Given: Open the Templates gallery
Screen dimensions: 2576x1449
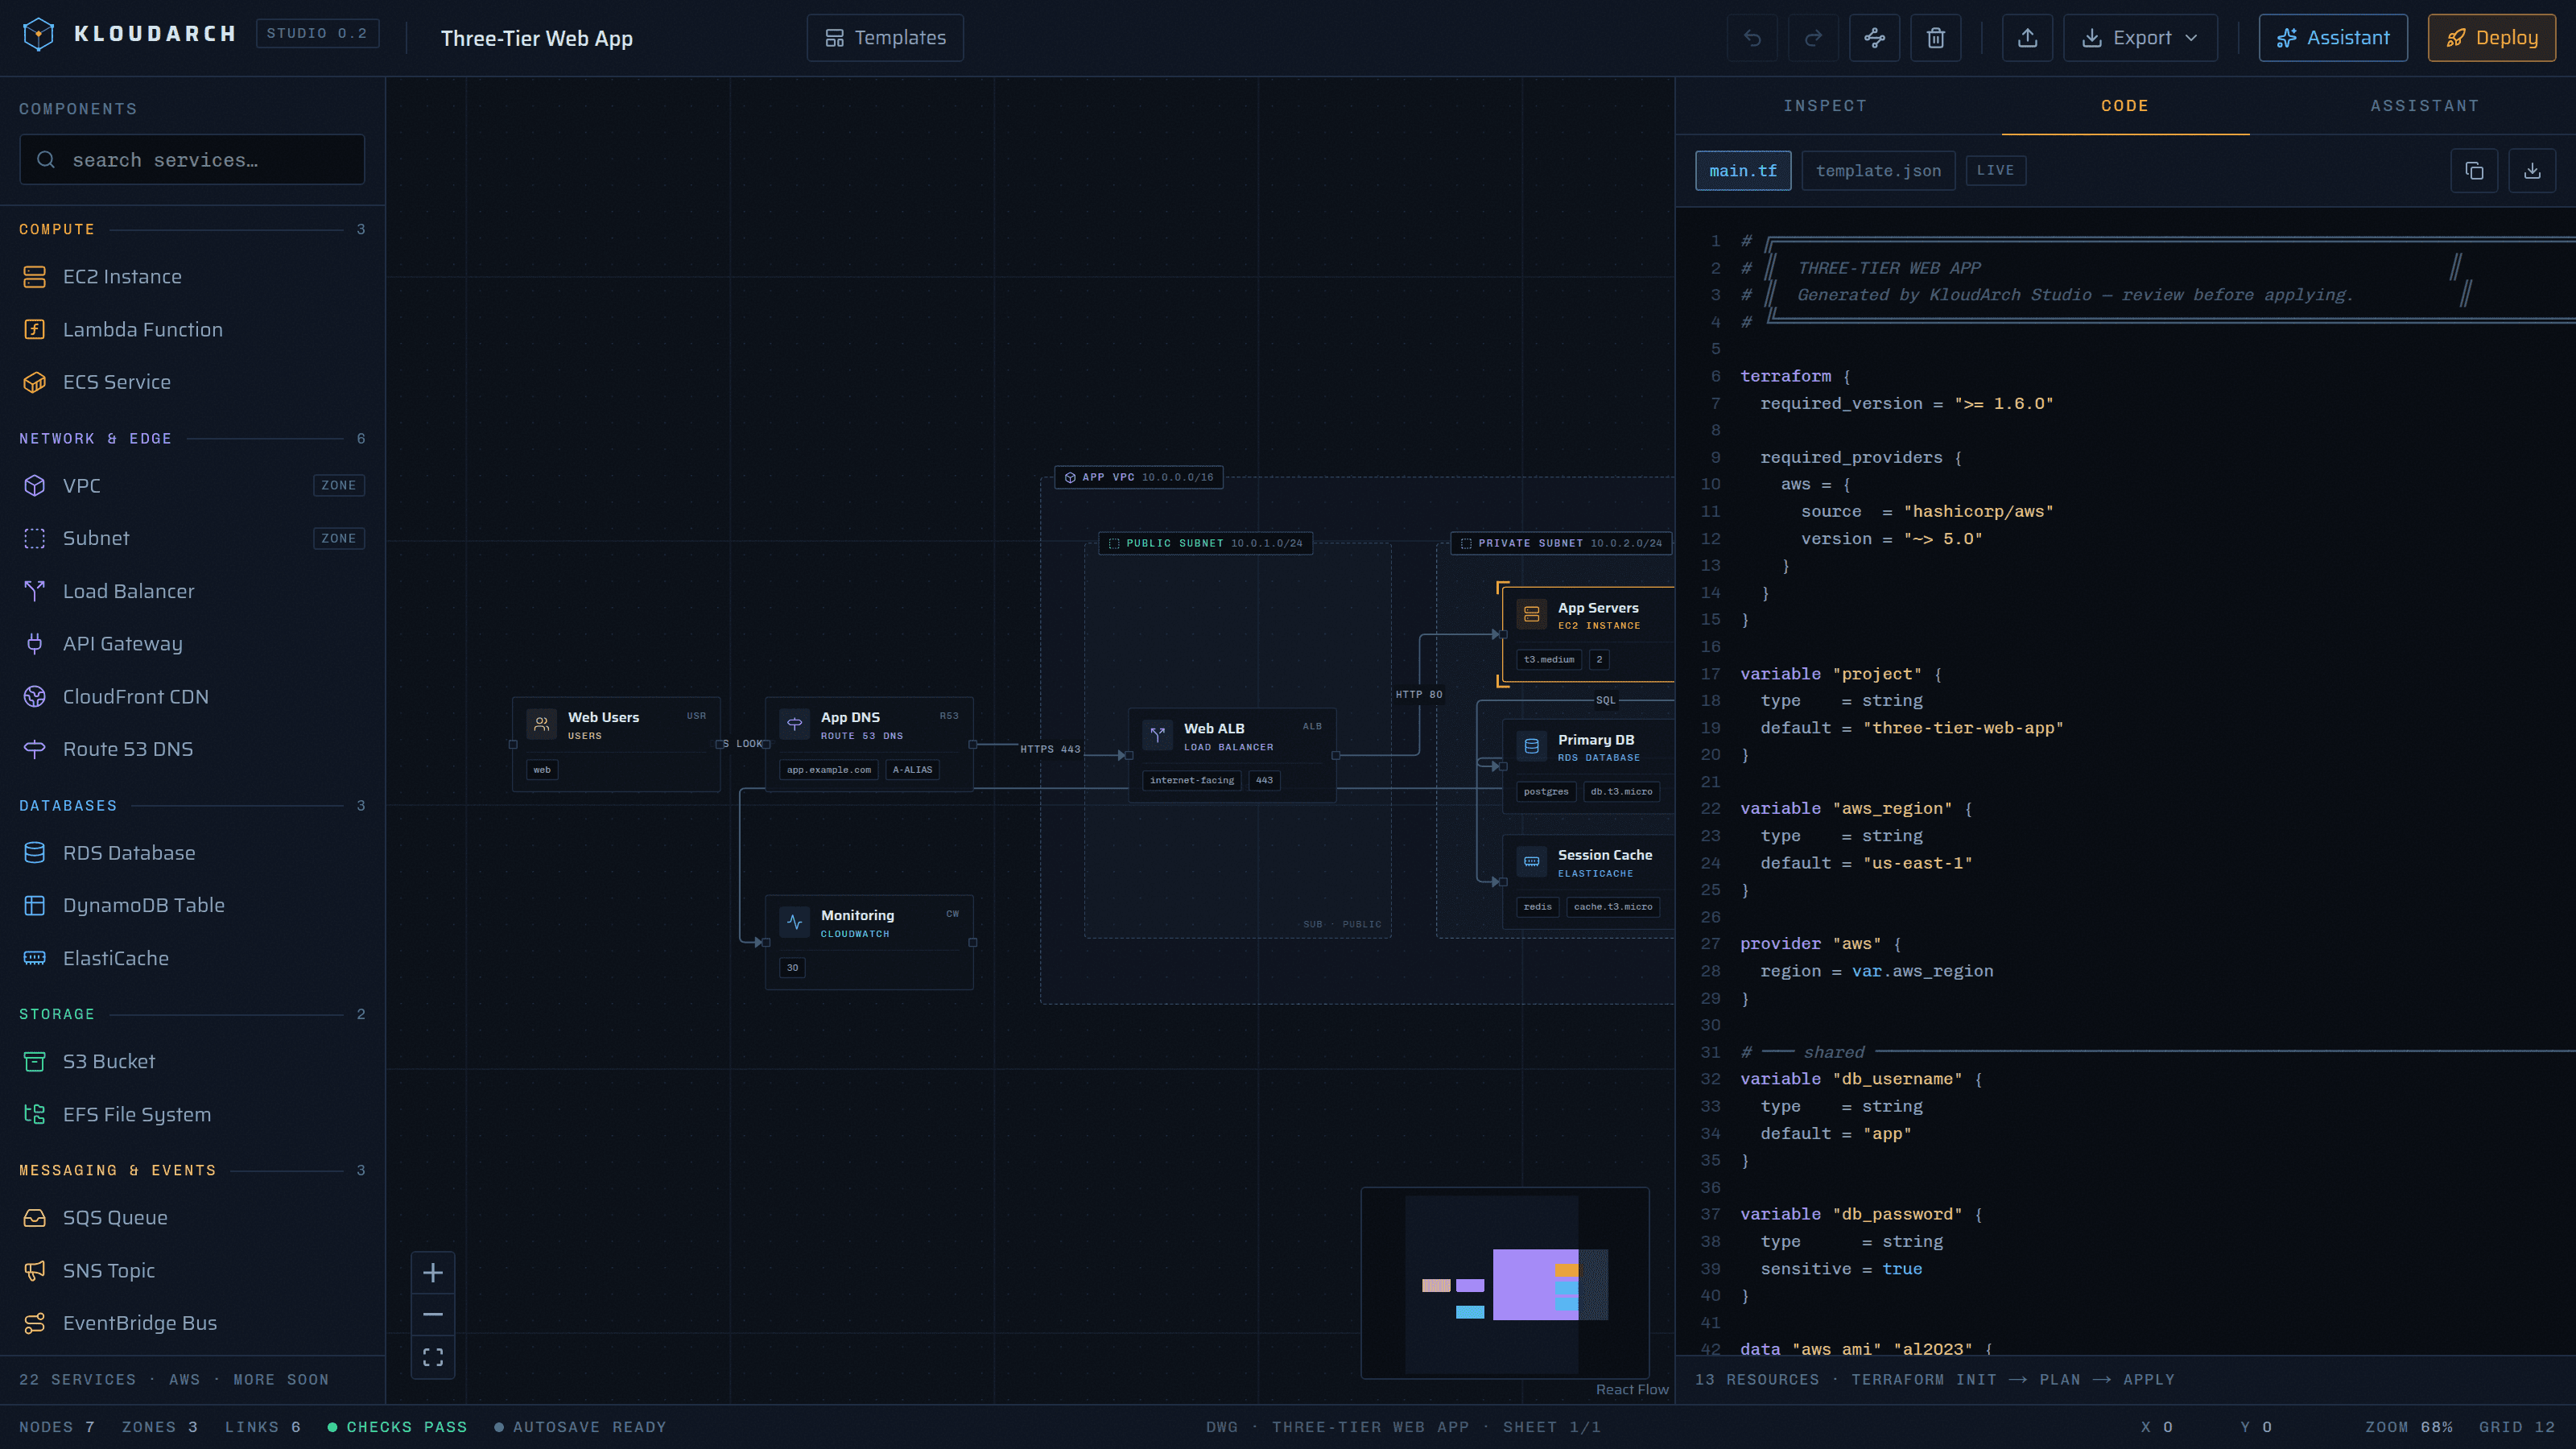Looking at the screenshot, I should point(885,38).
